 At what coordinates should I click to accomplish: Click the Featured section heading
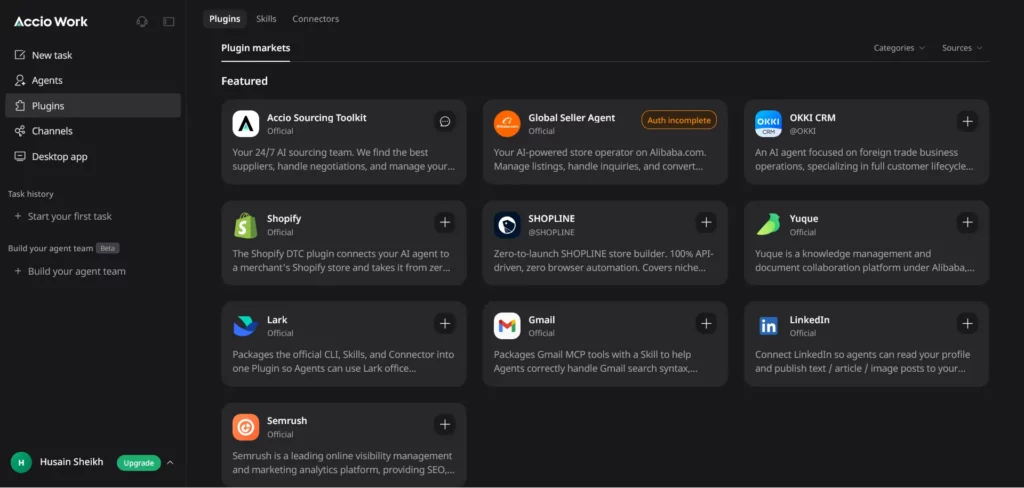pos(244,81)
